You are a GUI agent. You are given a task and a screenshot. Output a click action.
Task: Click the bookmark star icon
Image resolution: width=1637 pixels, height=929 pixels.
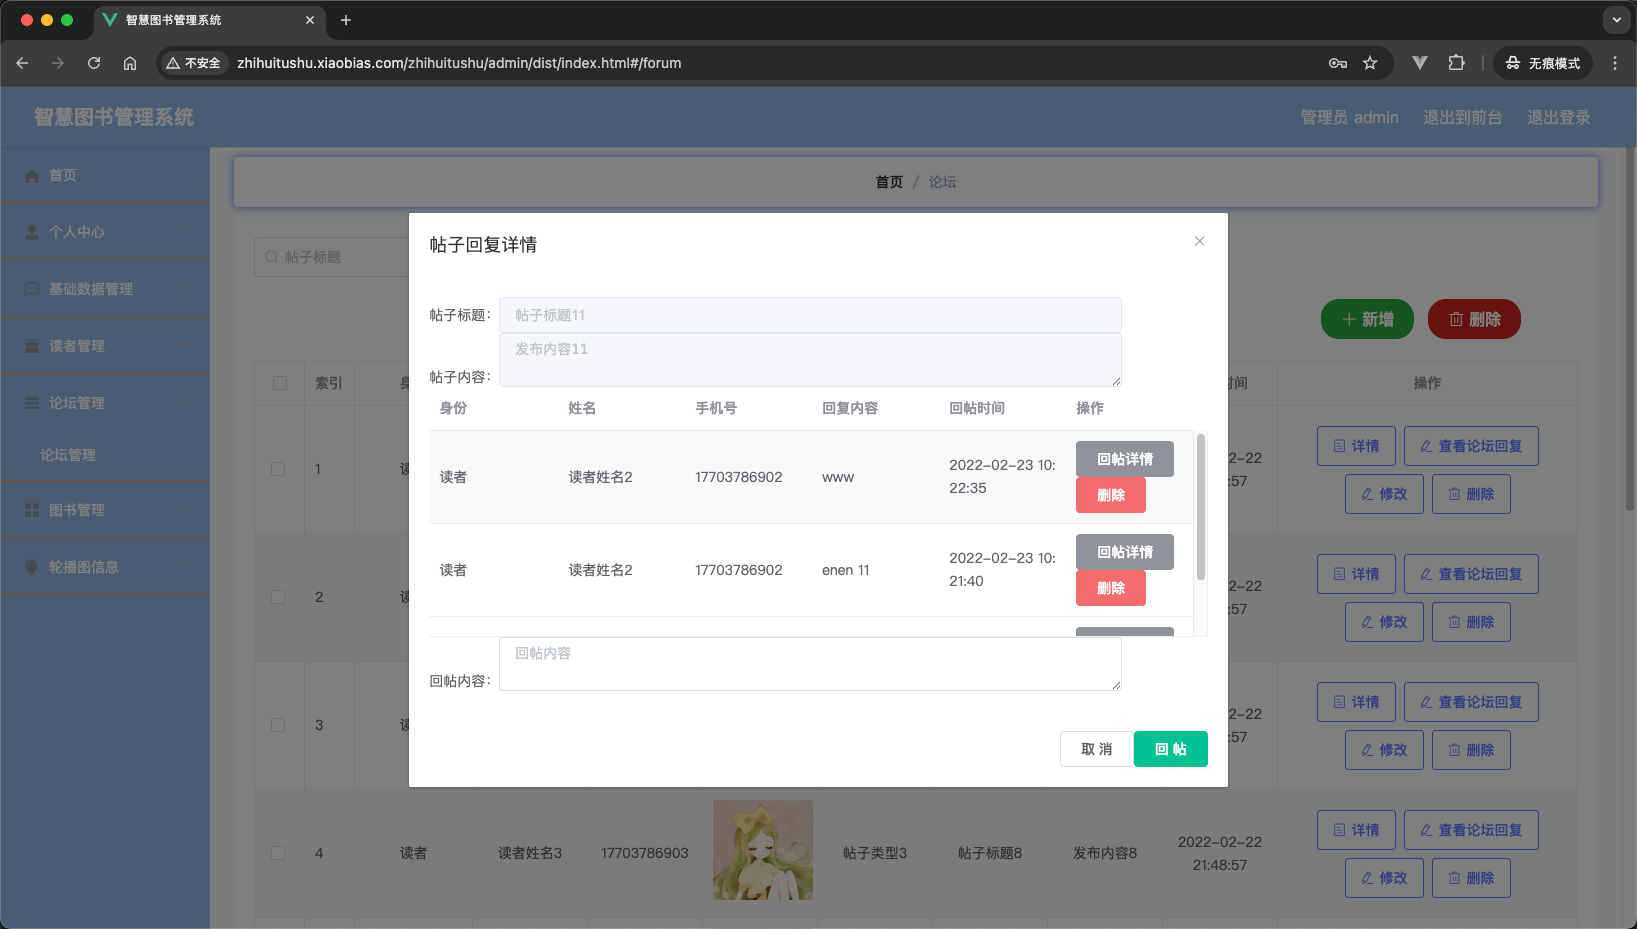1370,63
